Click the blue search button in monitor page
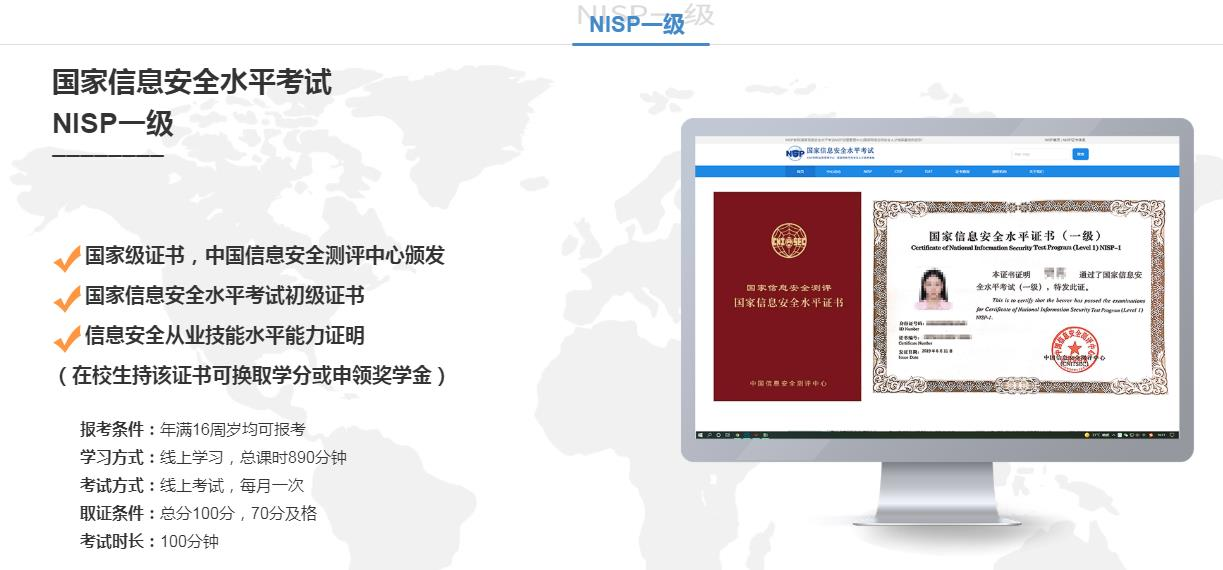The image size is (1223, 570). [1080, 154]
